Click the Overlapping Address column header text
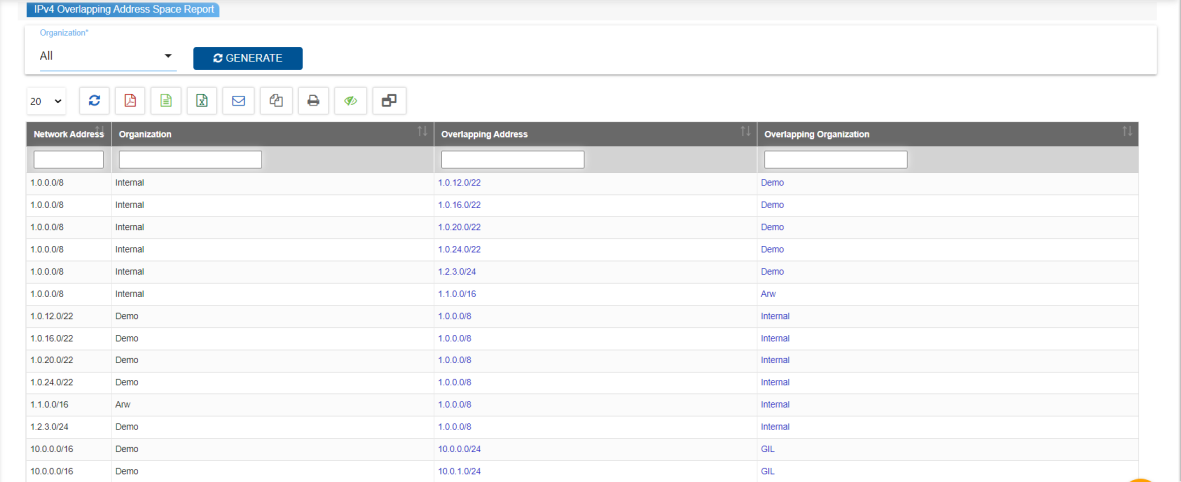This screenshot has width=1181, height=482. click(484, 134)
